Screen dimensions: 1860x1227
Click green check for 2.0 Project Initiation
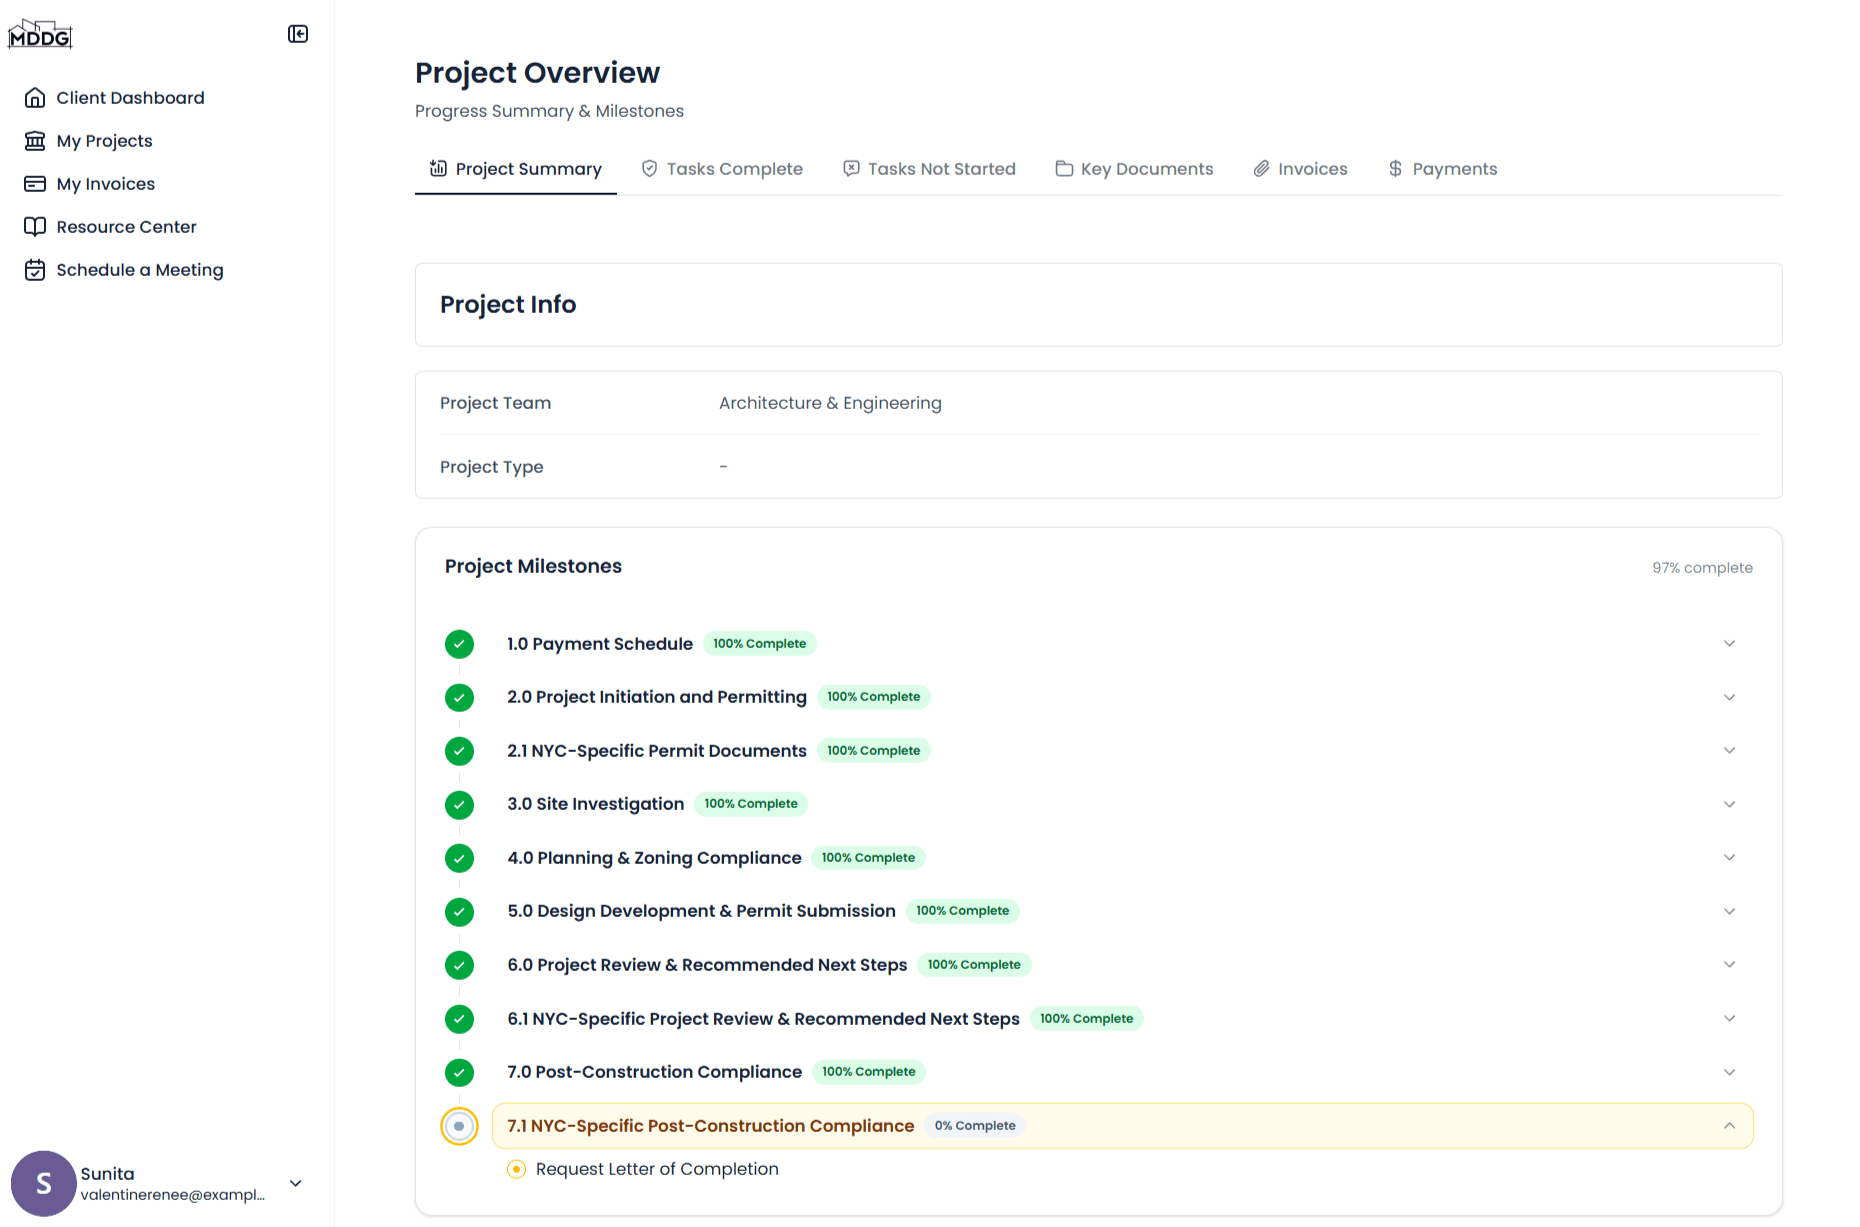point(459,697)
